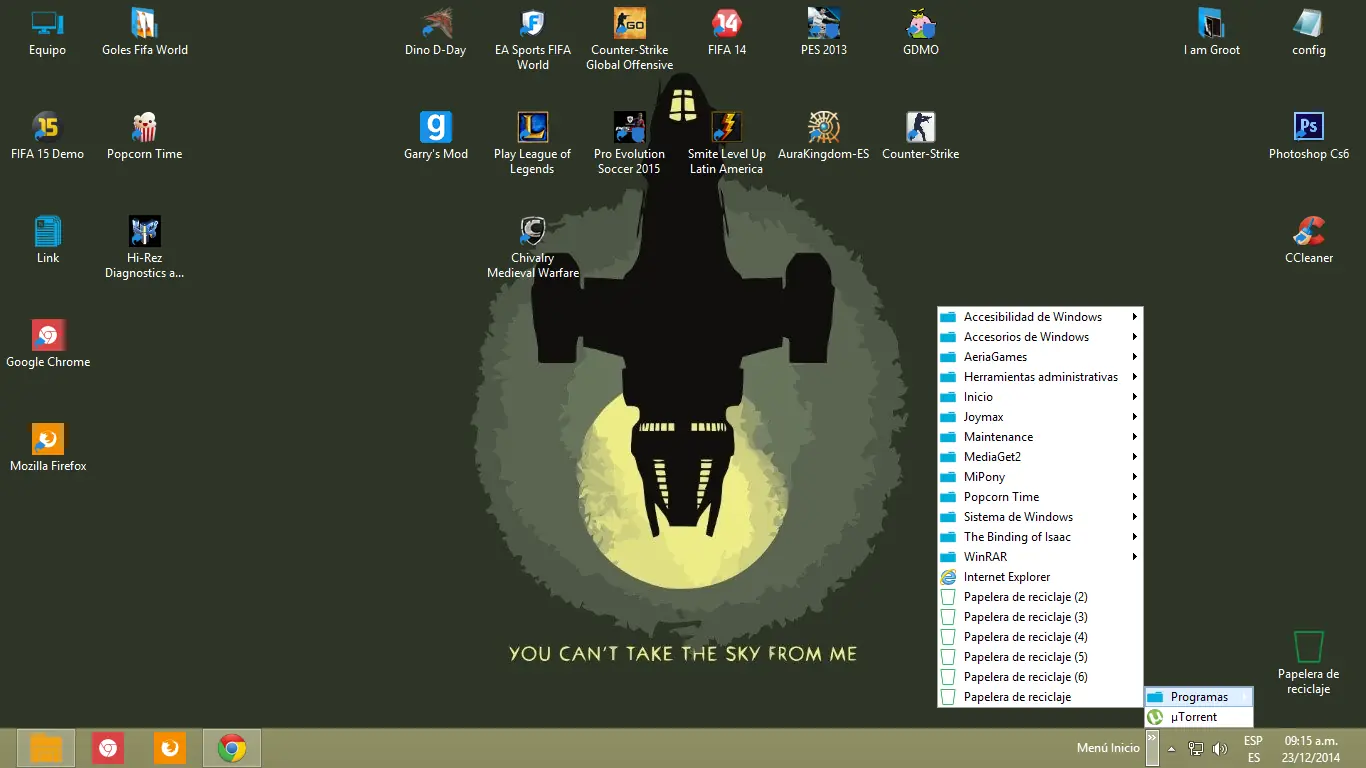Switch input language via ESP indicator
Viewport: 1366px width, 768px height.
coord(1253,748)
